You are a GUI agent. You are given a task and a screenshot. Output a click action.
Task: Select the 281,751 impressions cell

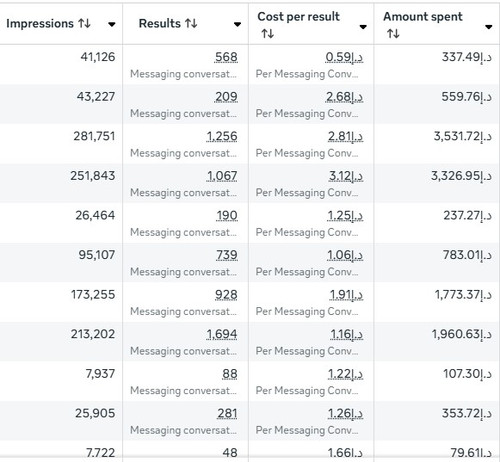point(61,144)
